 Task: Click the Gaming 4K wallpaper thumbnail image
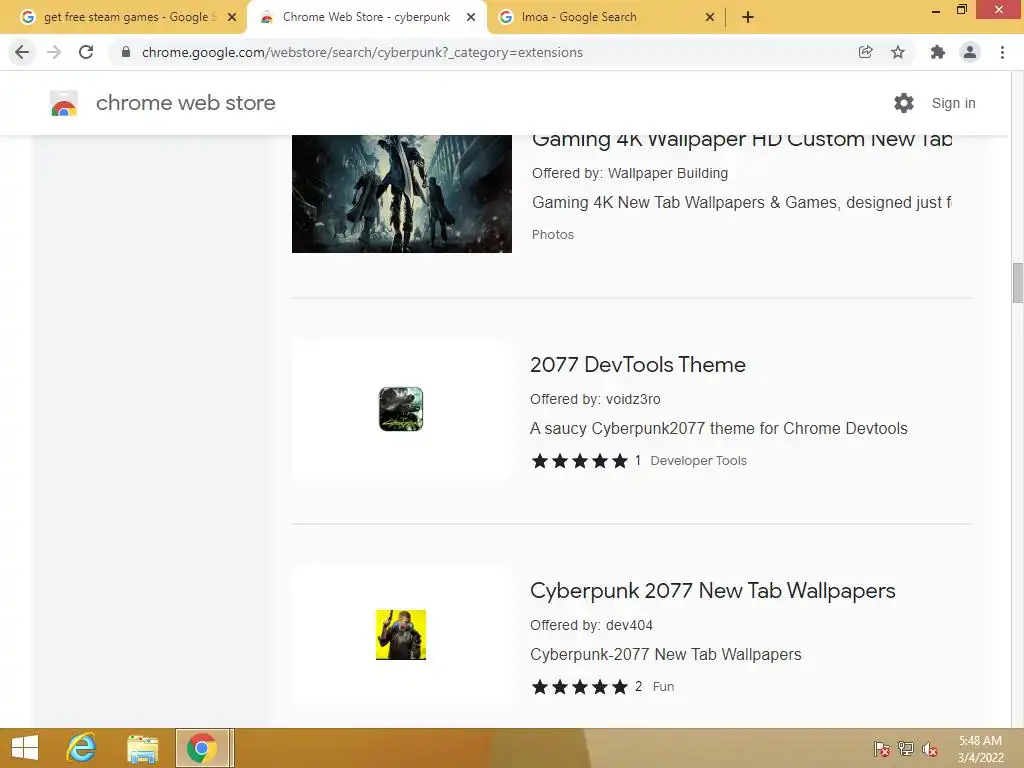402,194
